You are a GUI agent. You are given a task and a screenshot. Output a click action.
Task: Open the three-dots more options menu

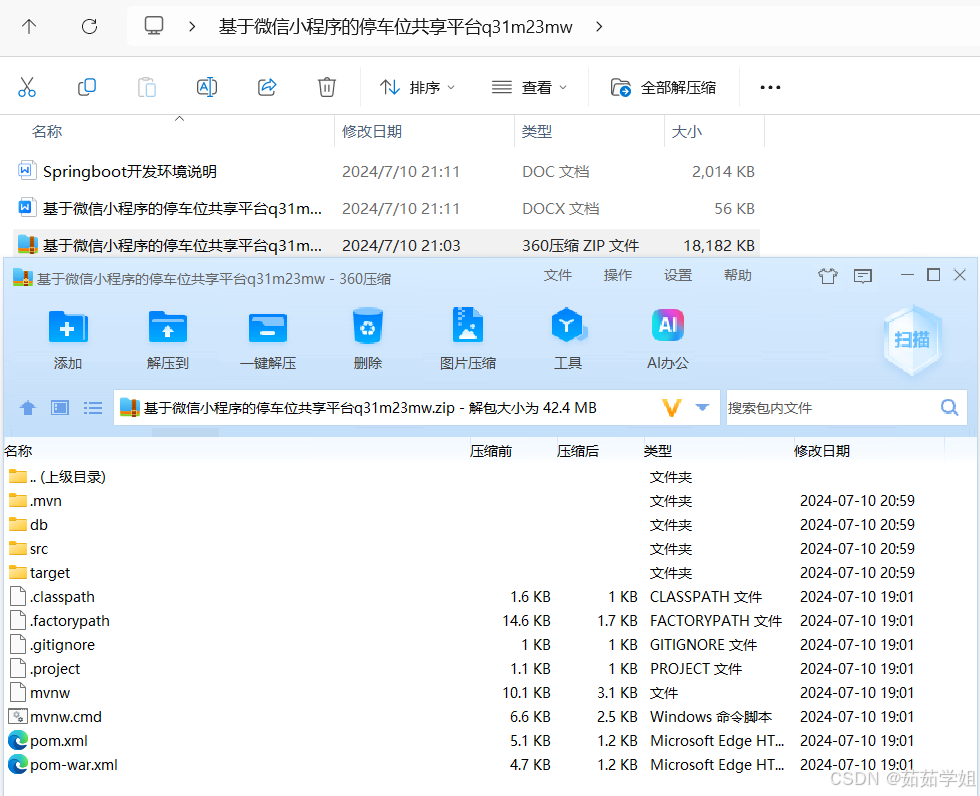pyautogui.click(x=770, y=87)
